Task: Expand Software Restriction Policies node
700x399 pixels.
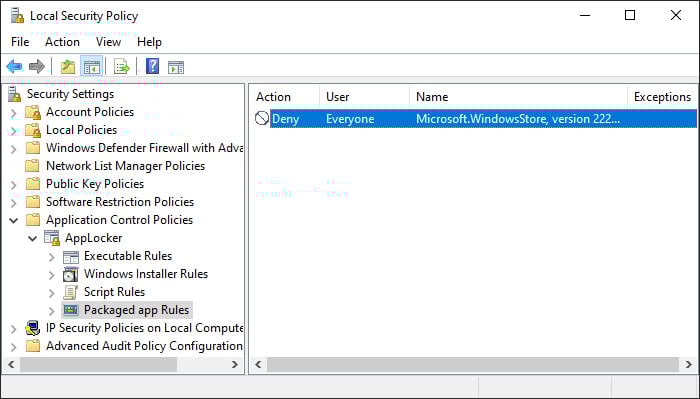Action: tap(13, 203)
